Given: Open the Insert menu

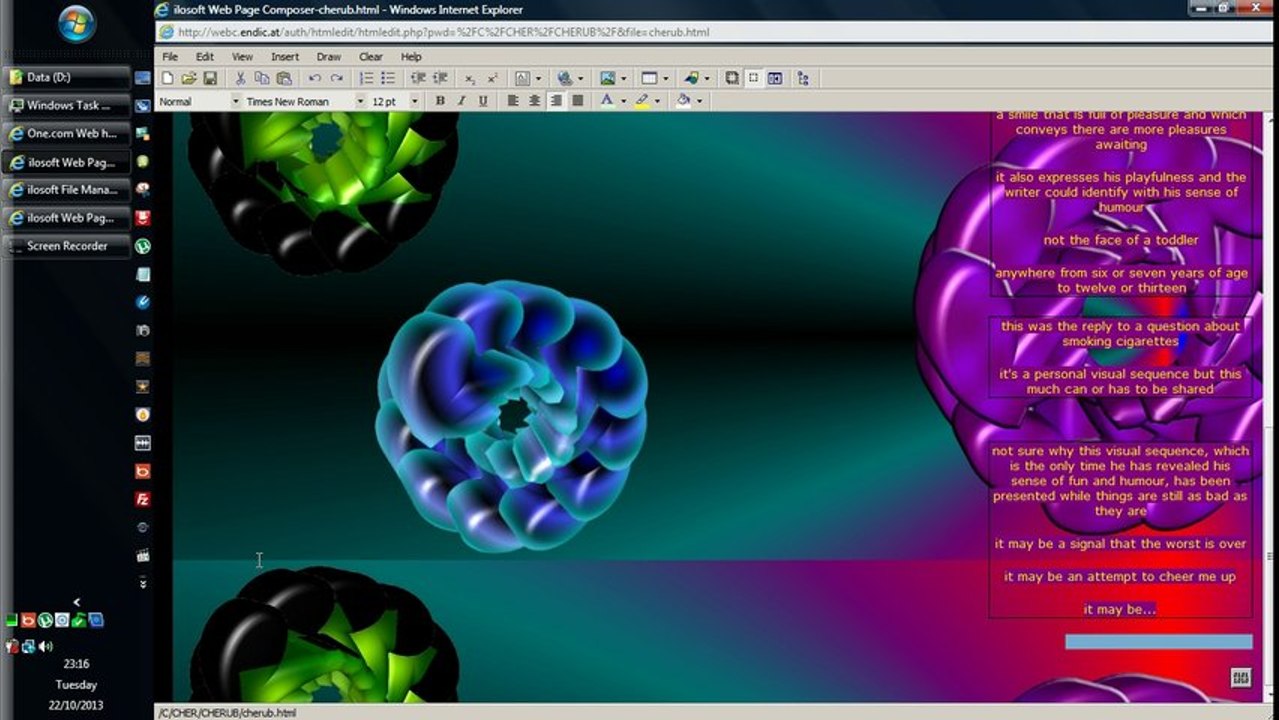Looking at the screenshot, I should [x=285, y=57].
